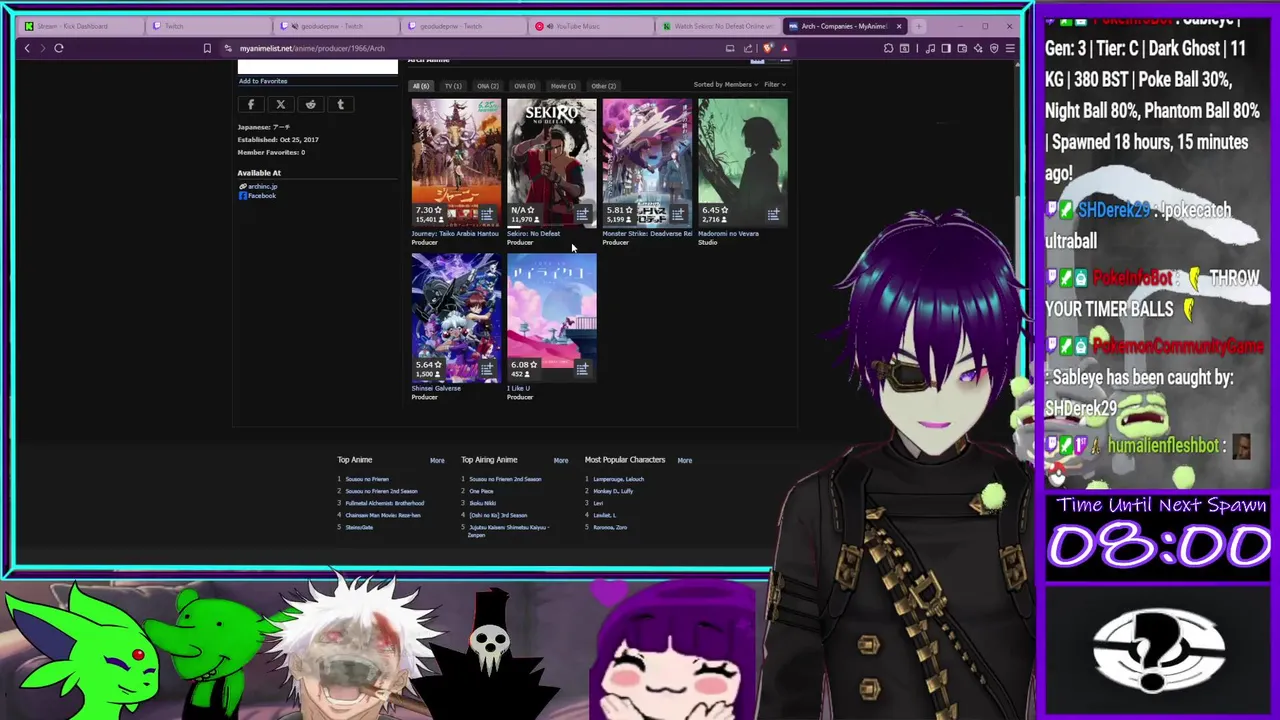The width and height of the screenshot is (1280, 720).
Task: Click the I Like U poster thumbnail
Action: click(x=551, y=317)
